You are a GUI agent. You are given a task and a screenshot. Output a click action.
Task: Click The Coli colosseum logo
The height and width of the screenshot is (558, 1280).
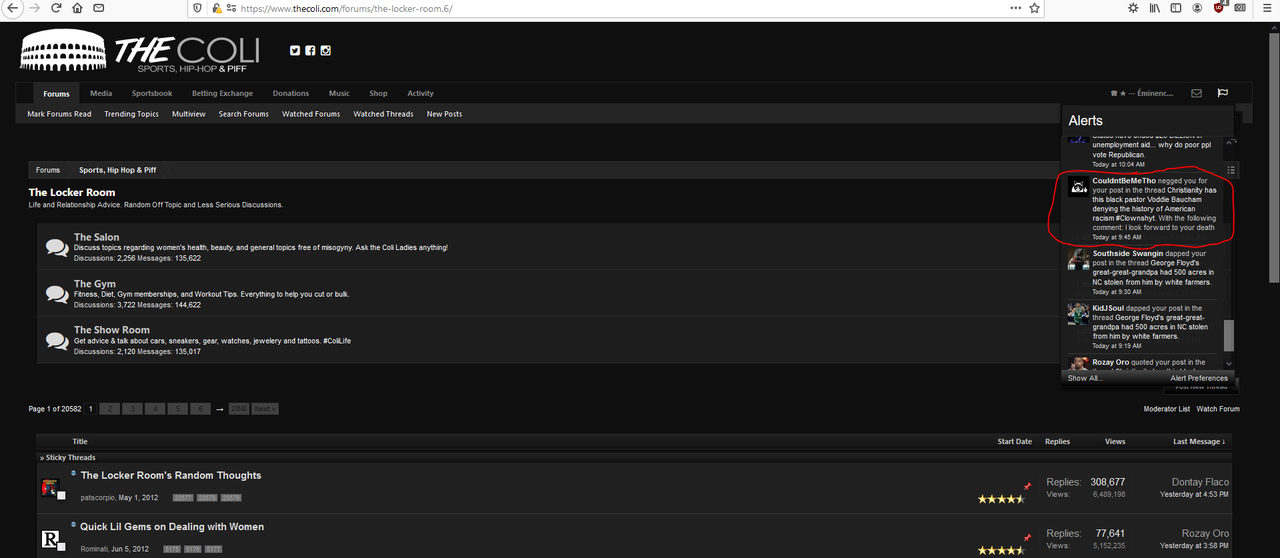(62, 50)
